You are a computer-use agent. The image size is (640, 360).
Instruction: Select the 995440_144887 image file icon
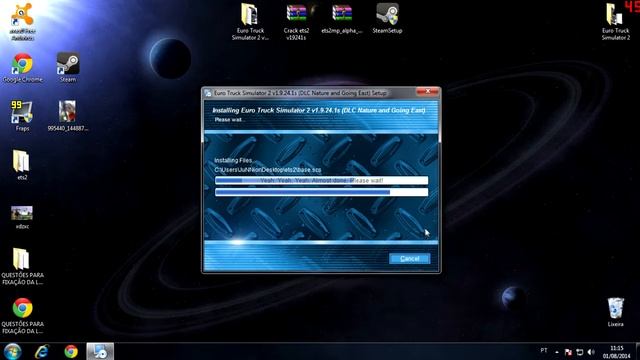coord(67,116)
